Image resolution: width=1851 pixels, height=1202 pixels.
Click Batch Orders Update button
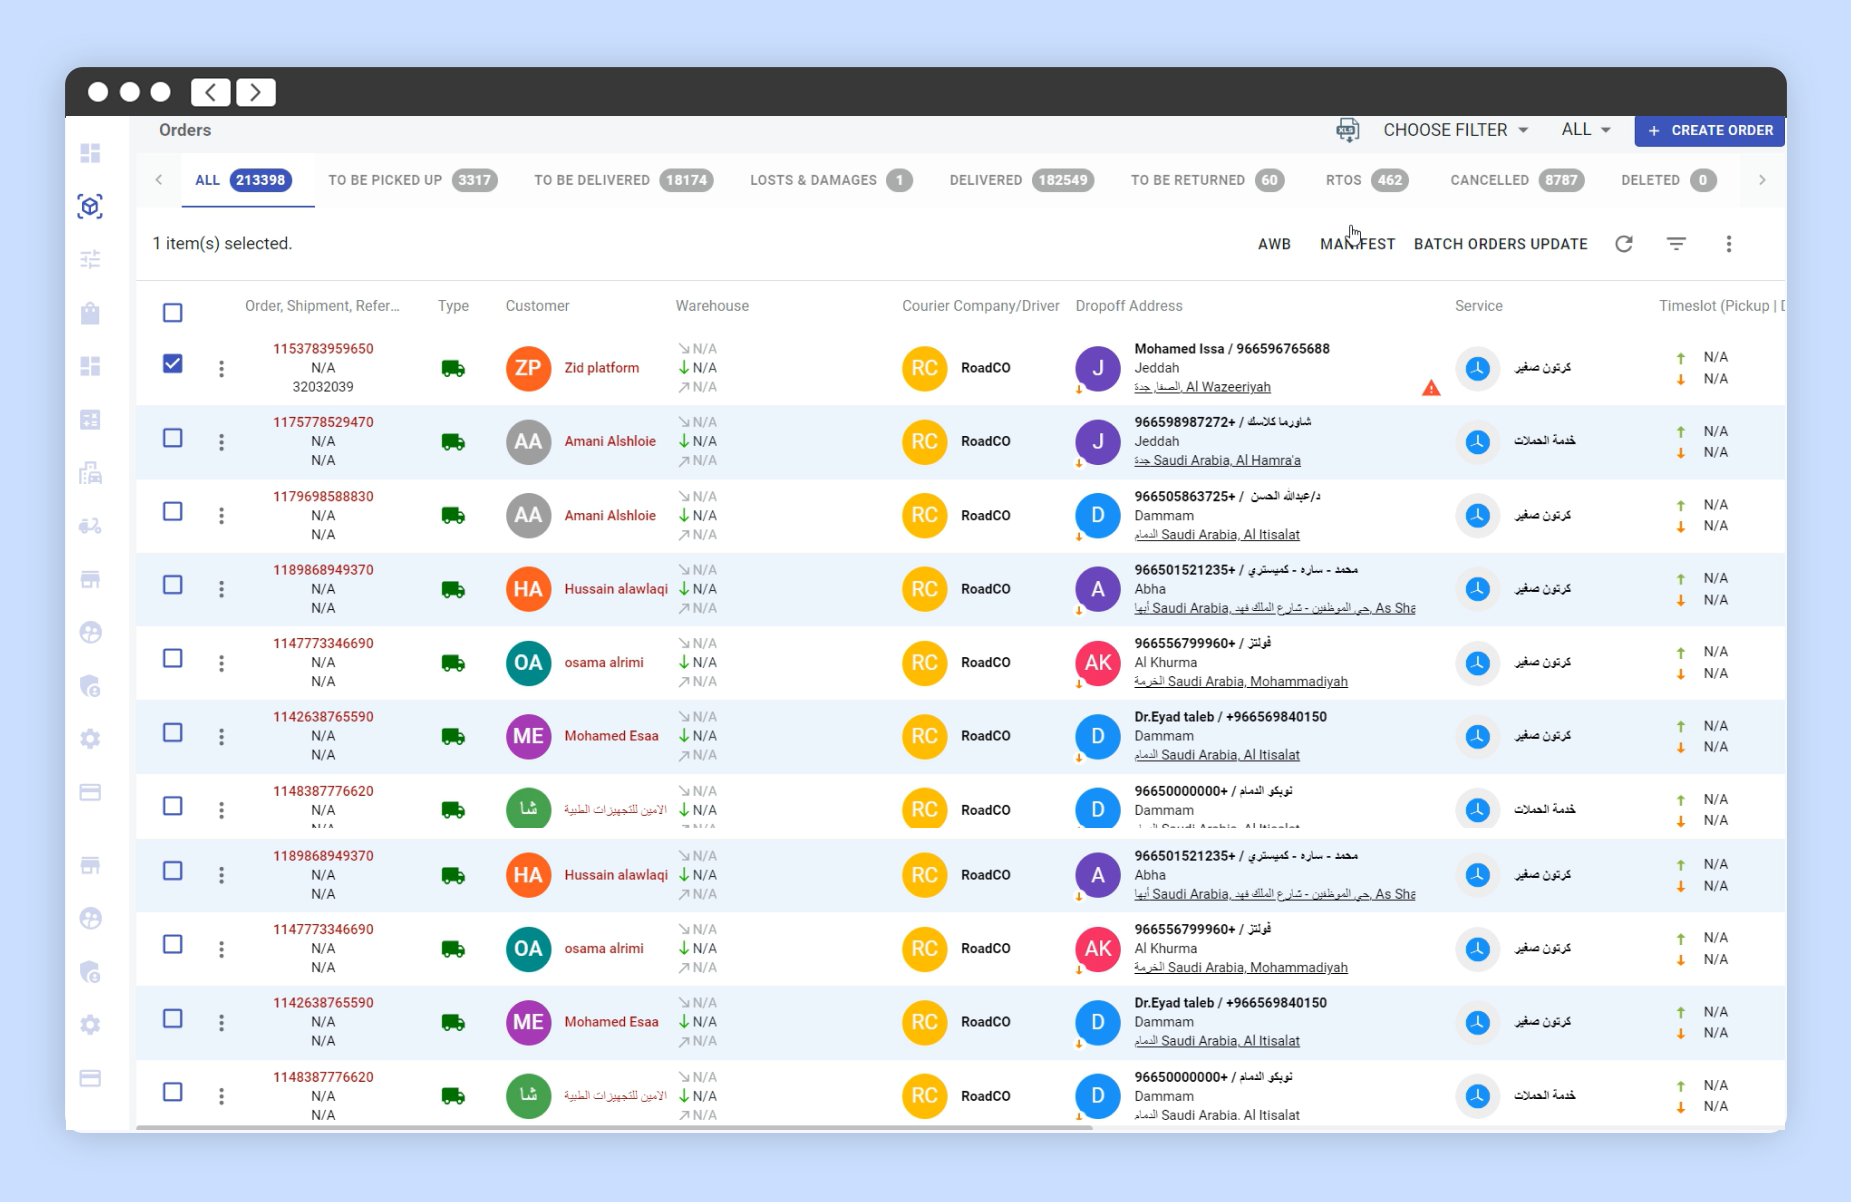coord(1500,244)
